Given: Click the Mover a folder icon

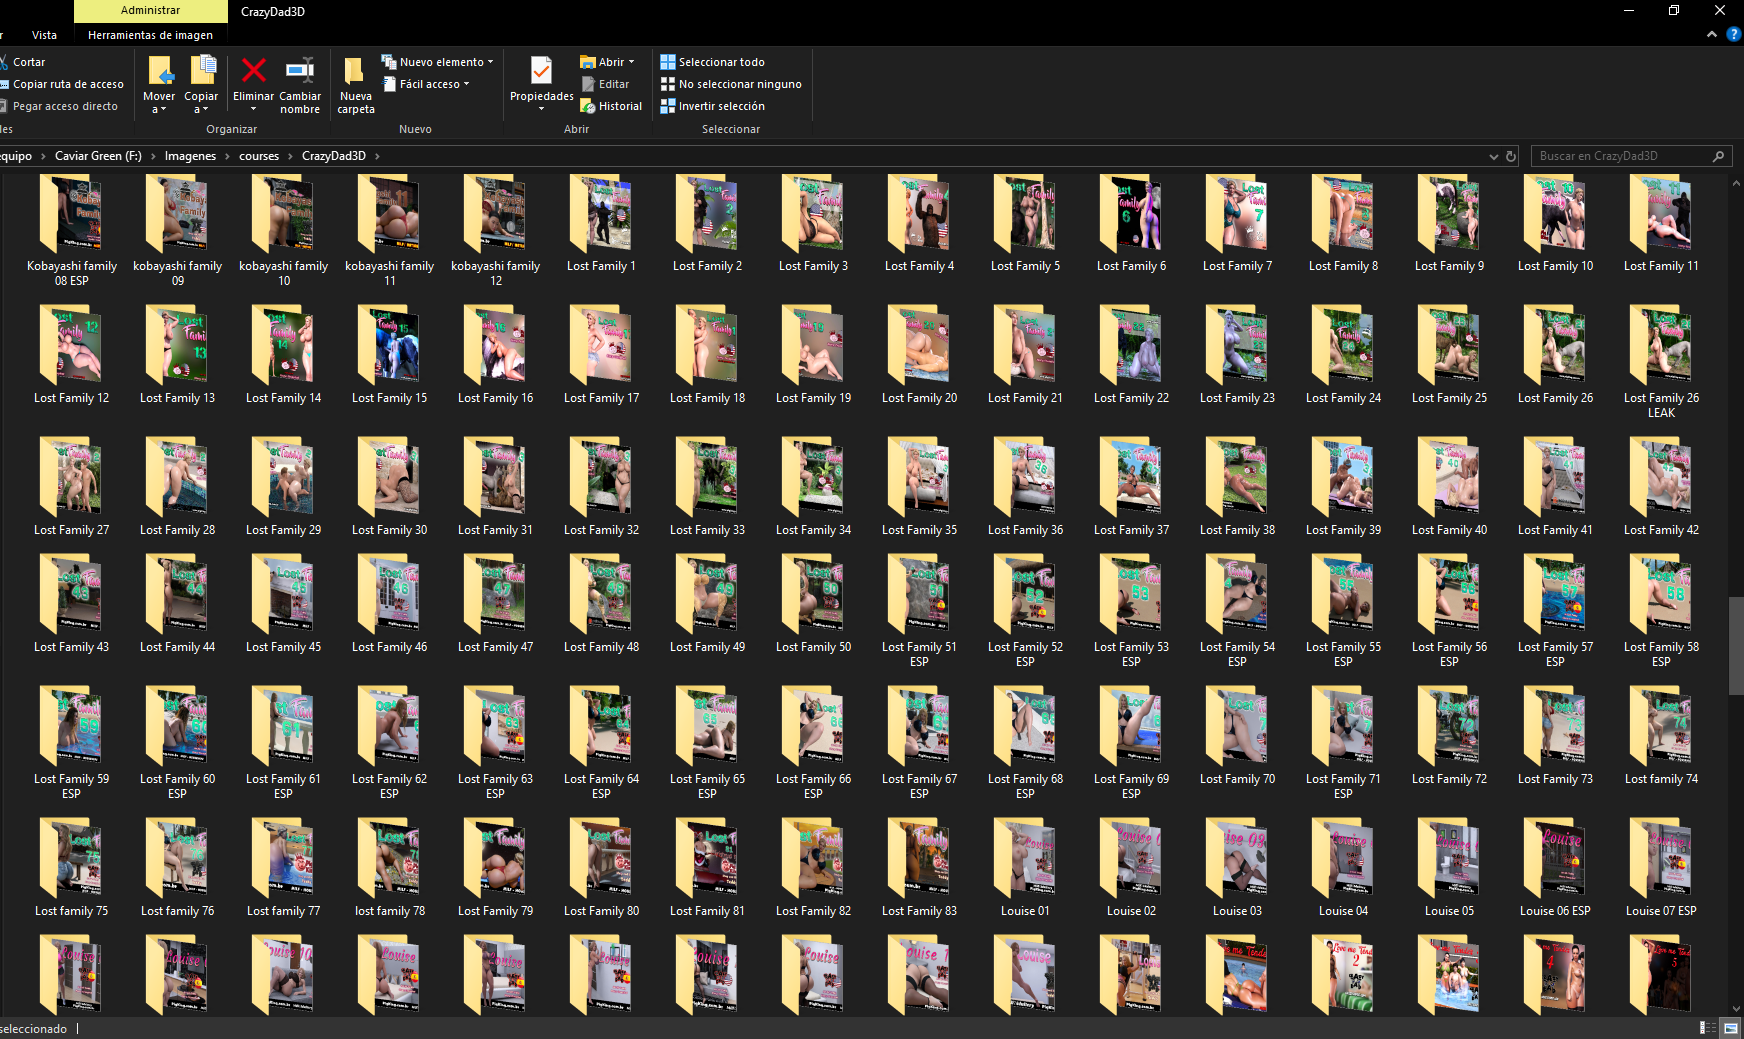Looking at the screenshot, I should [x=160, y=71].
